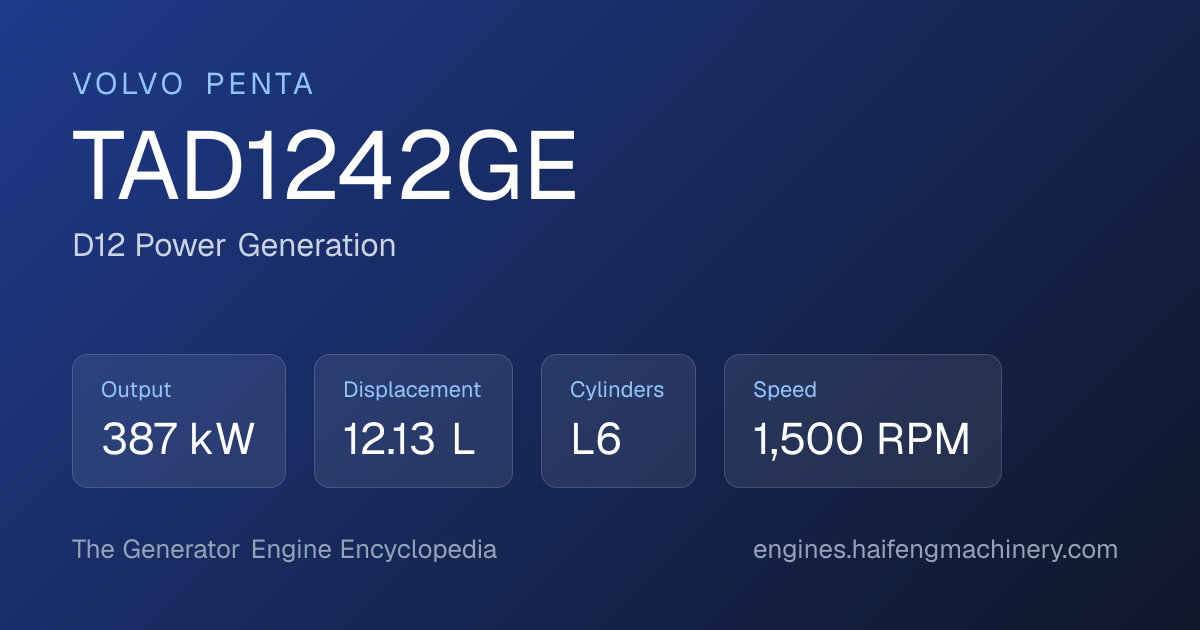The width and height of the screenshot is (1200, 630).
Task: Click the 12.13 L value
Action: click(409, 440)
